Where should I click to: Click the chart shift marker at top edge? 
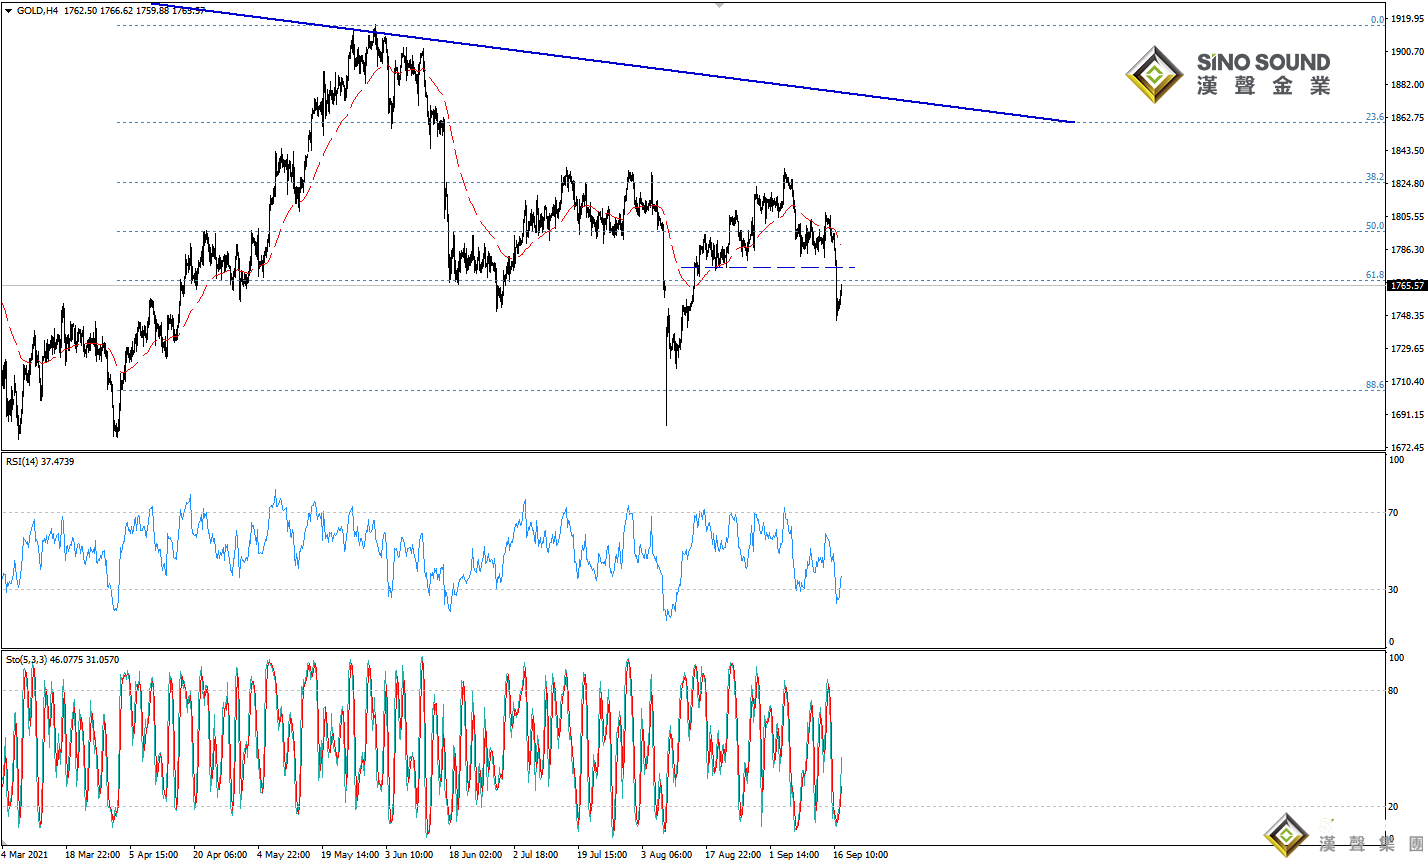[719, 5]
